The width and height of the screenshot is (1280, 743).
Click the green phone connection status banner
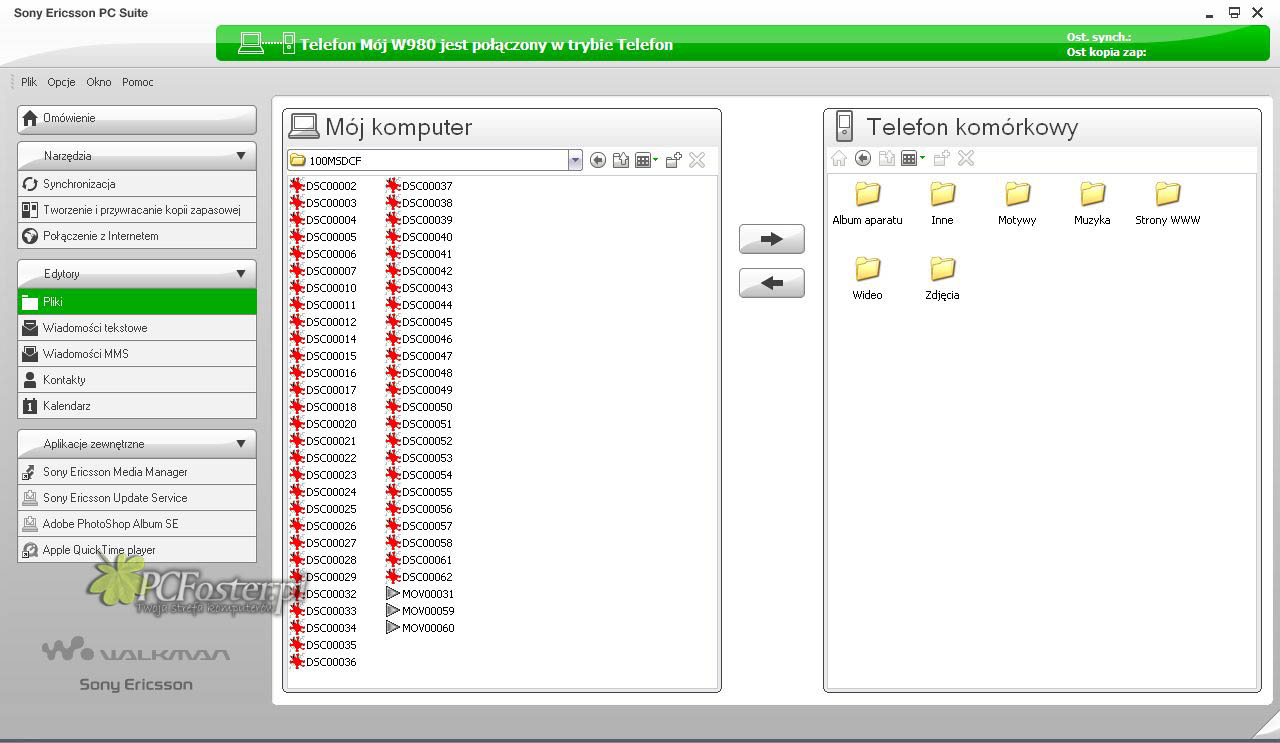(x=743, y=44)
